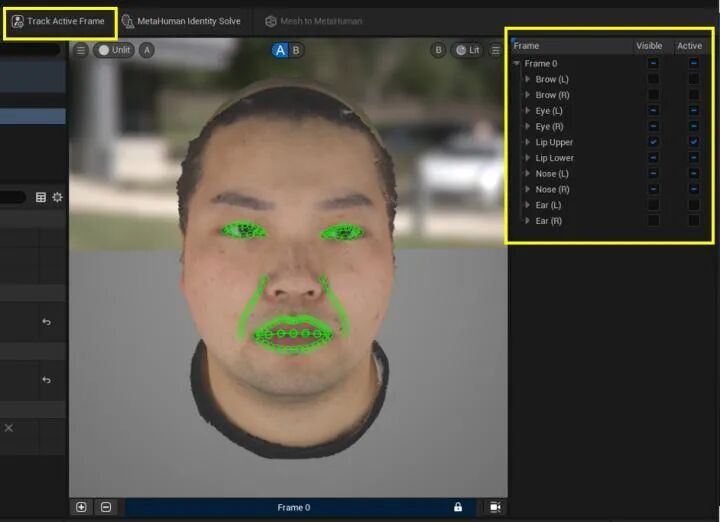Enable Visible checkbox for Brow (L)
This screenshot has width=720, height=522.
click(x=653, y=79)
